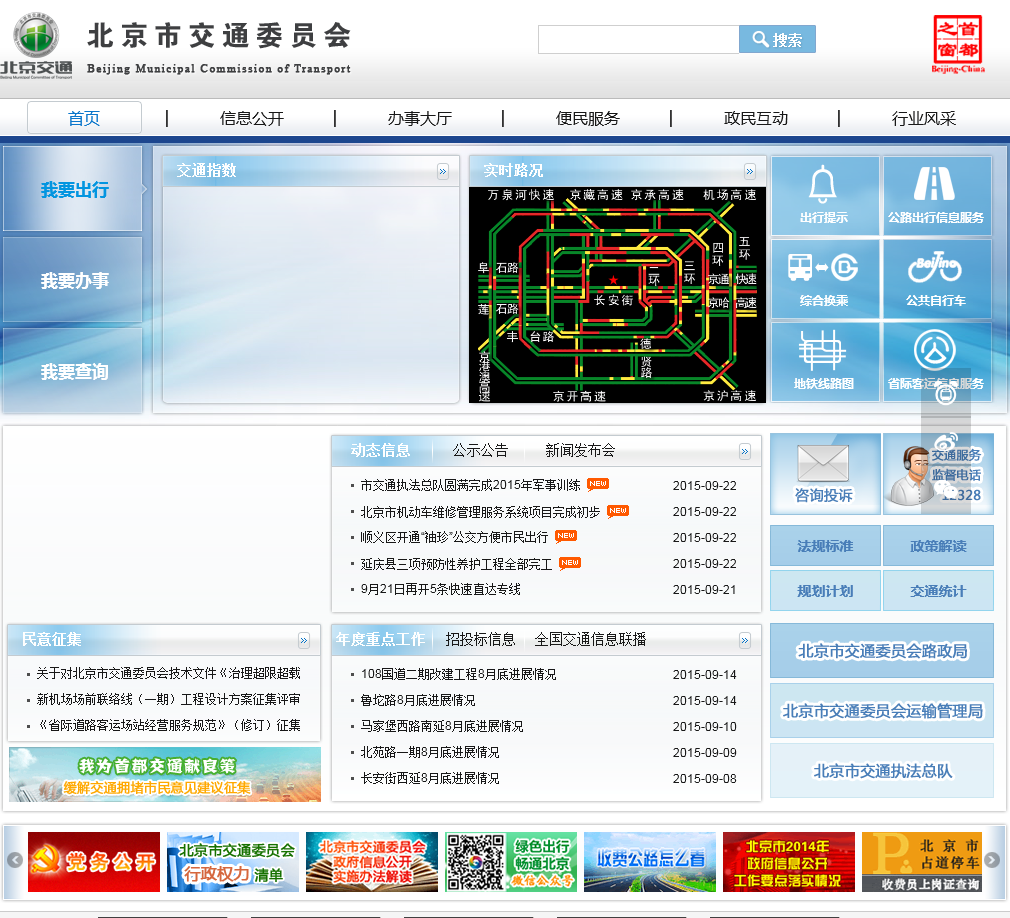
Task: Click the 咨询投诉 envelope icon
Action: (824, 473)
